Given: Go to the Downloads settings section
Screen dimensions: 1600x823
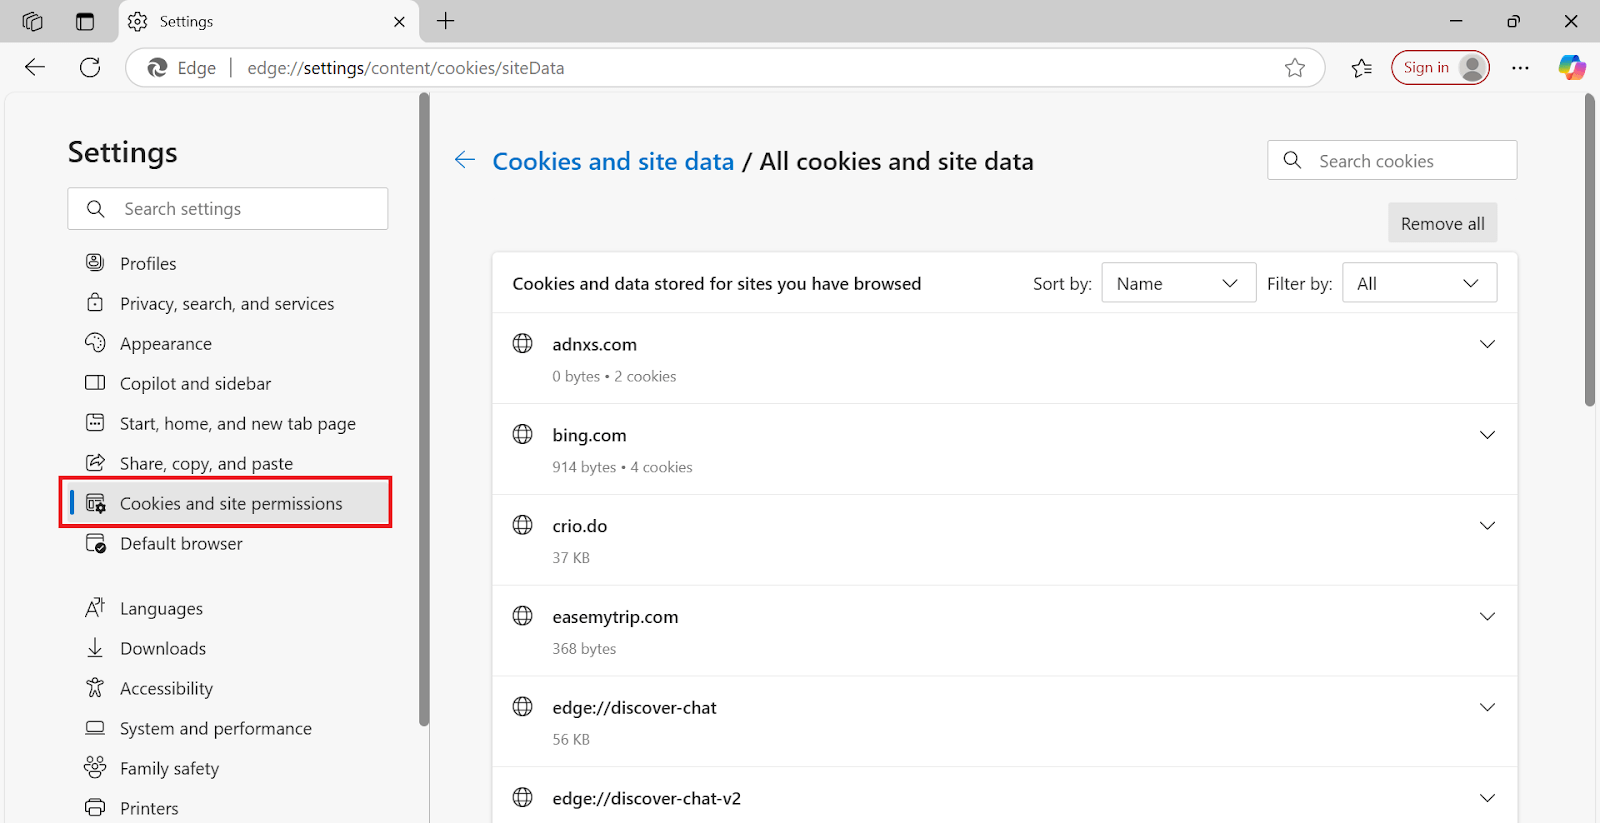Looking at the screenshot, I should point(162,649).
